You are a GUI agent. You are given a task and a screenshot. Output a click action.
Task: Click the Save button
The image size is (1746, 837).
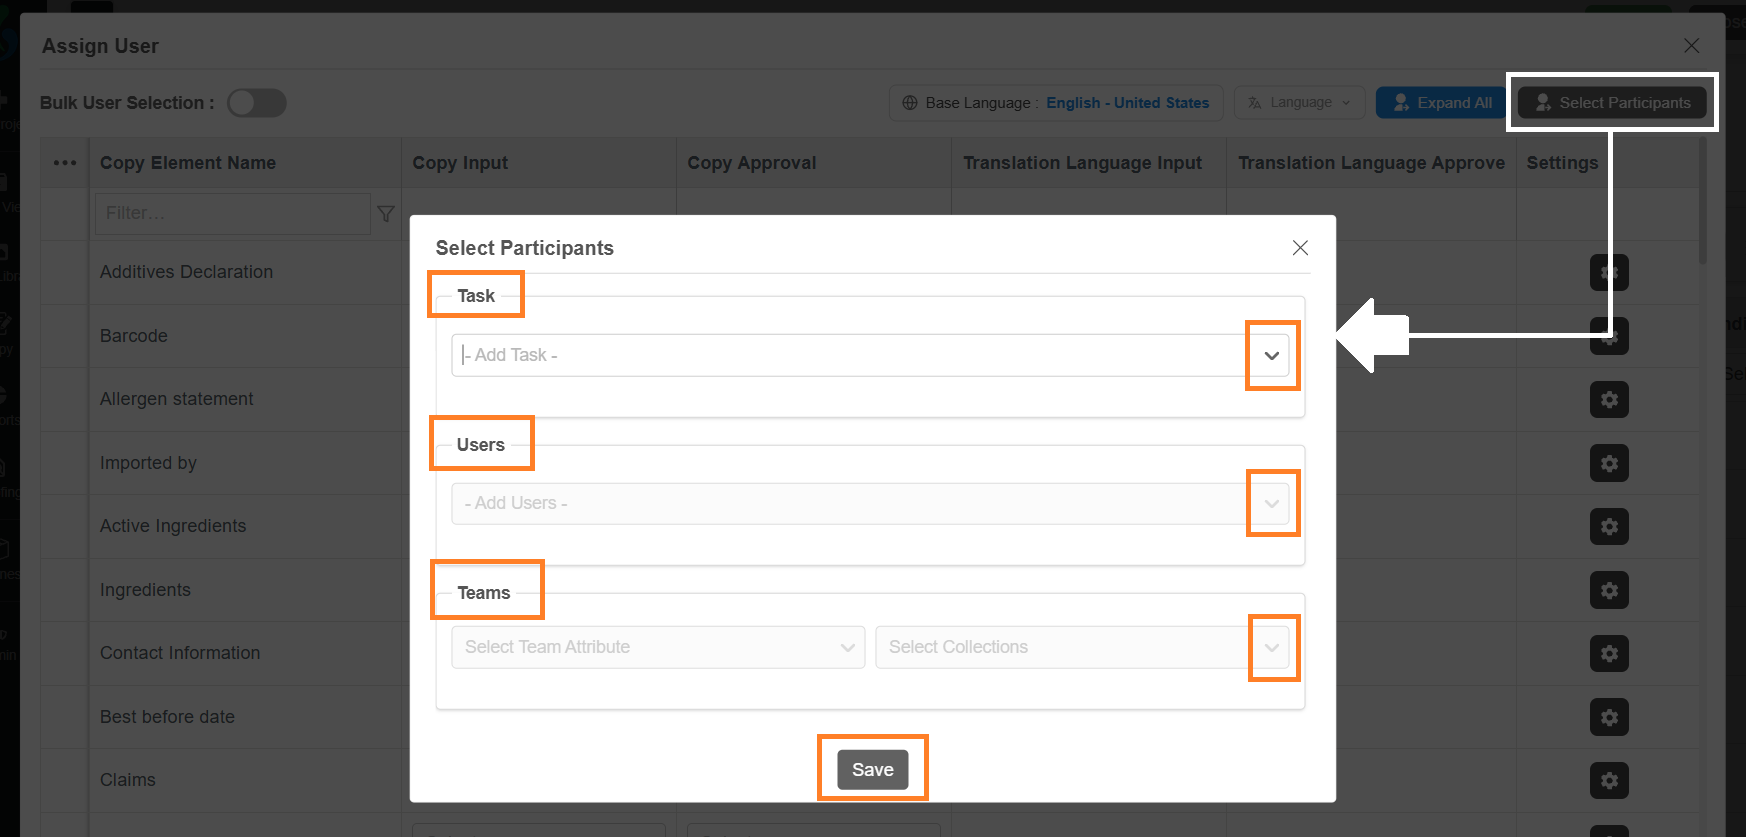pyautogui.click(x=873, y=769)
